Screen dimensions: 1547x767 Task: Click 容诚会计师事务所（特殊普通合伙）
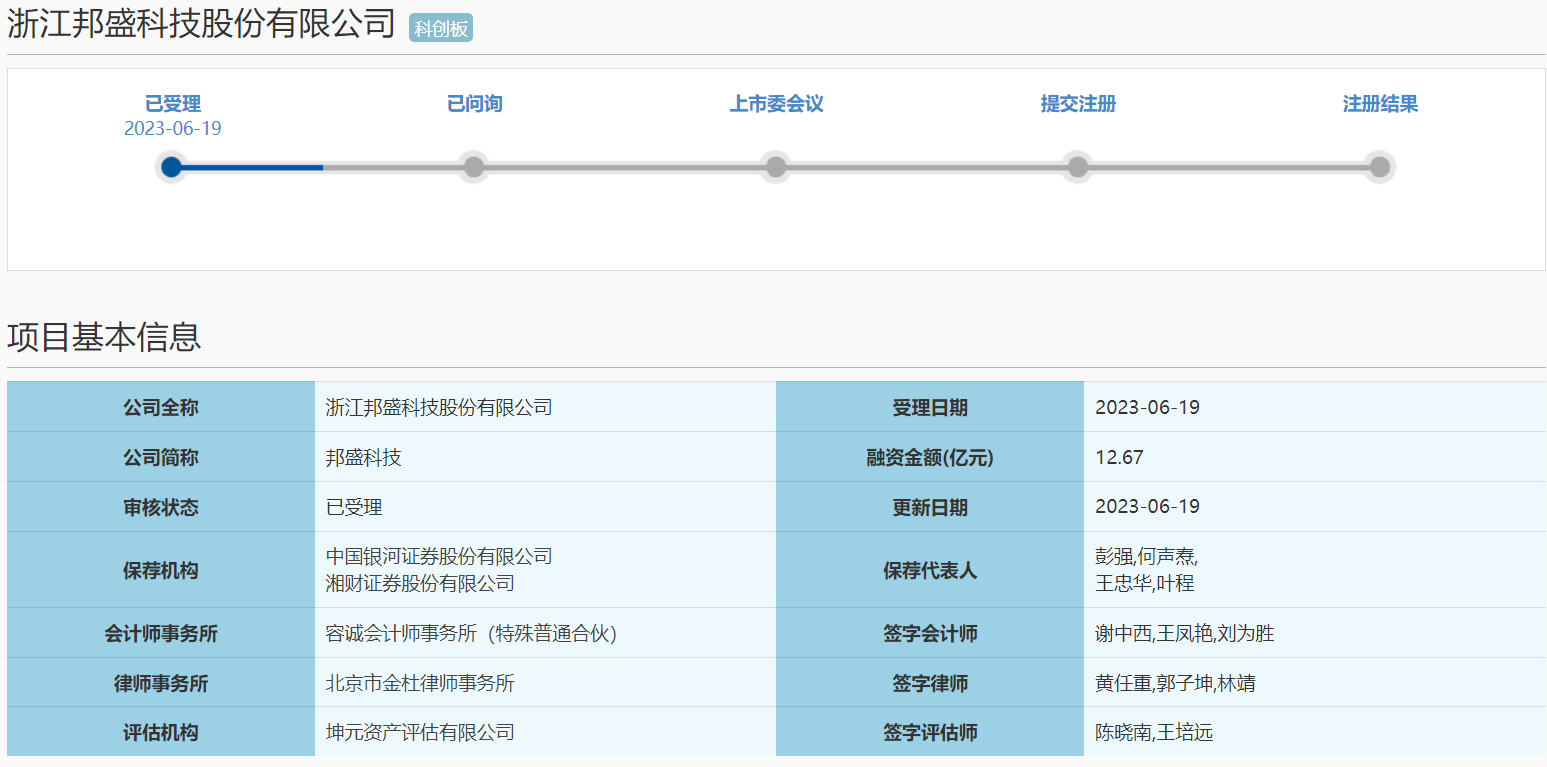point(472,633)
